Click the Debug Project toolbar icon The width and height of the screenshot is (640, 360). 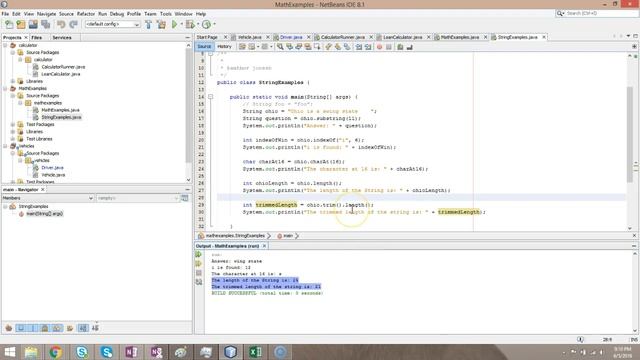tap(190, 24)
